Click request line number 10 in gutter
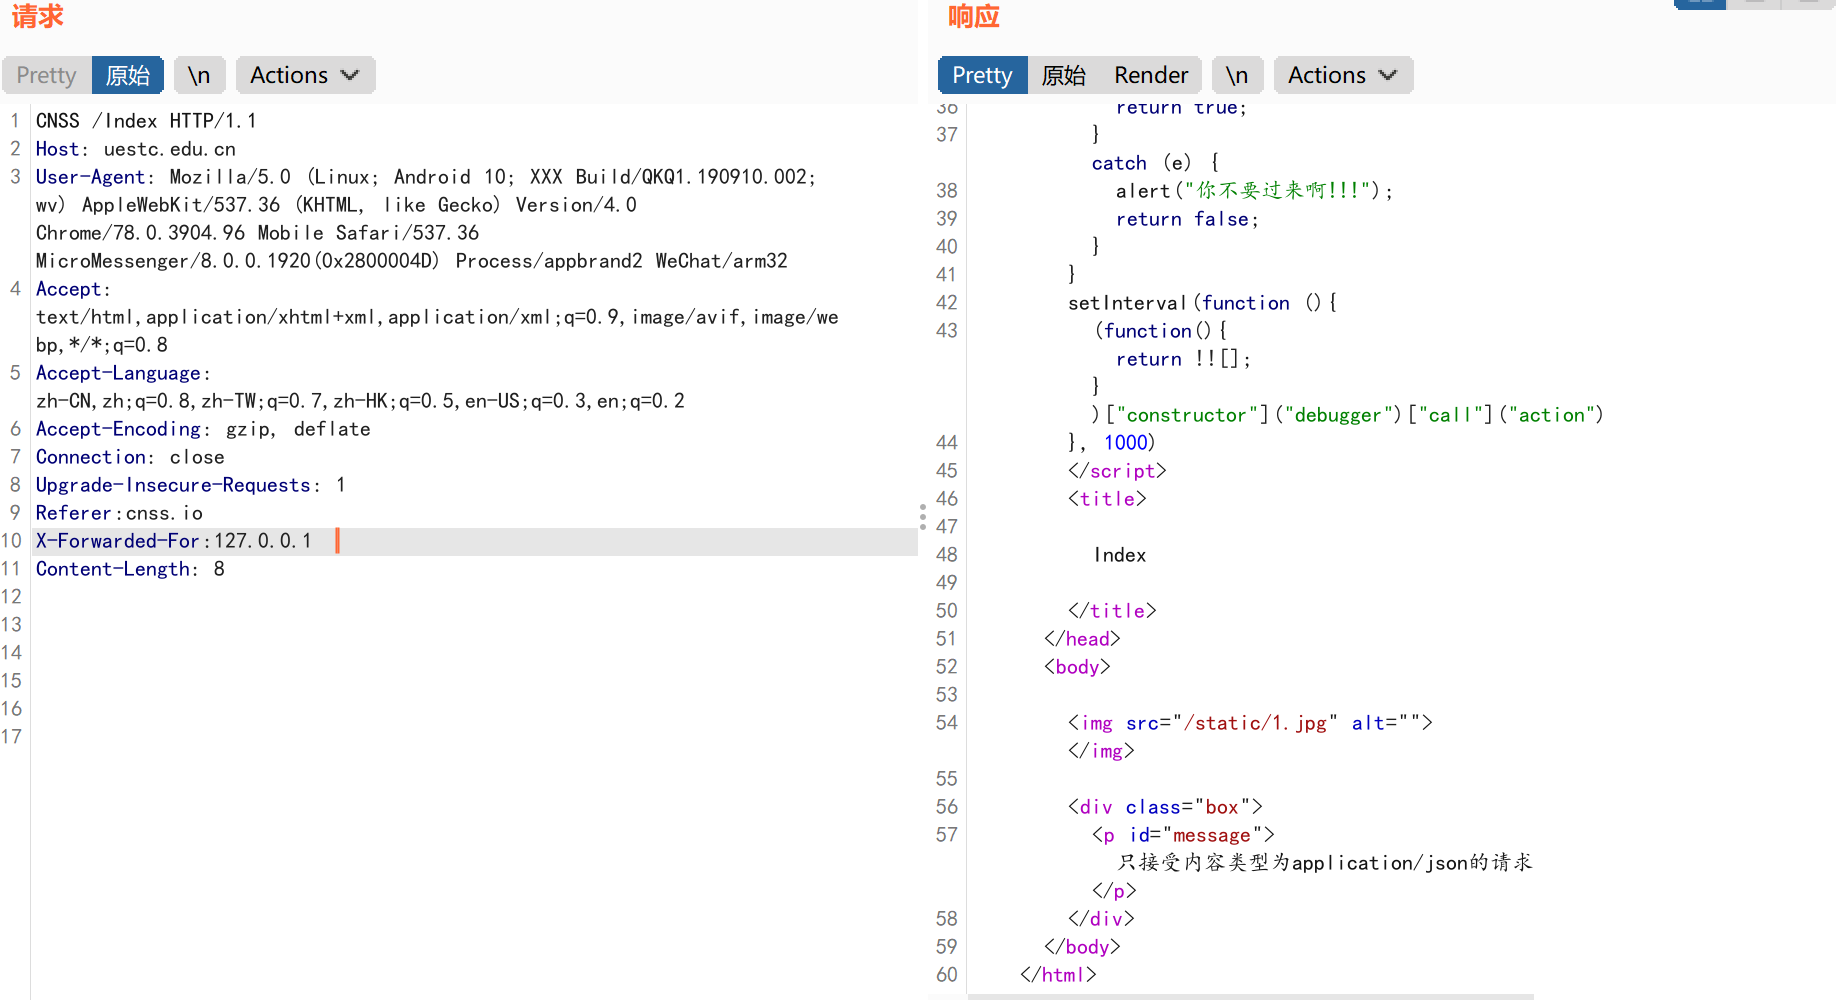Viewport: 1836px width, 1000px height. 11,541
